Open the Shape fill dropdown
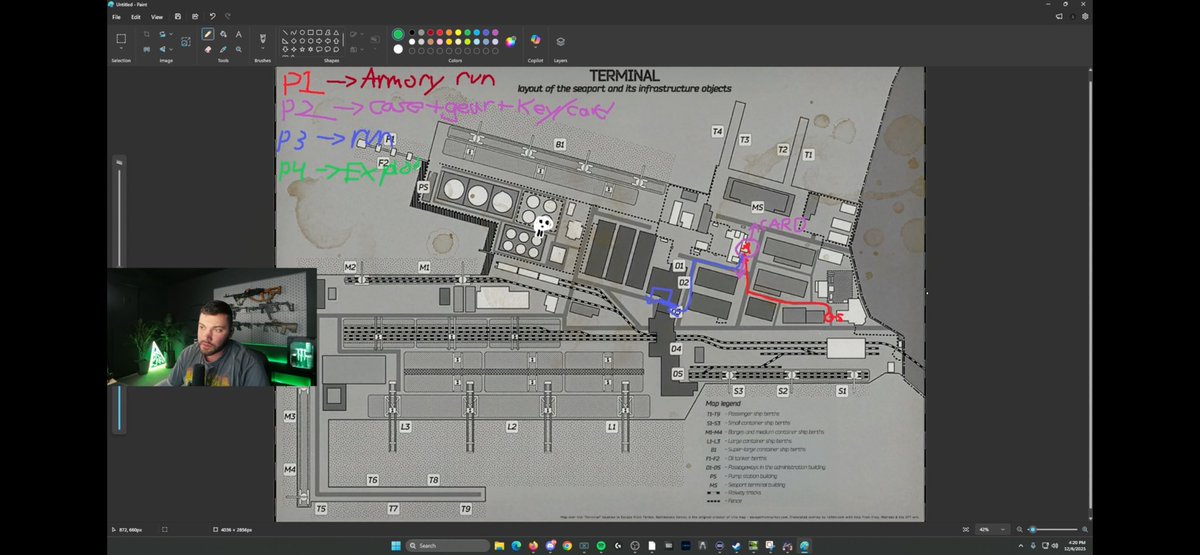1200x555 pixels. 357,49
